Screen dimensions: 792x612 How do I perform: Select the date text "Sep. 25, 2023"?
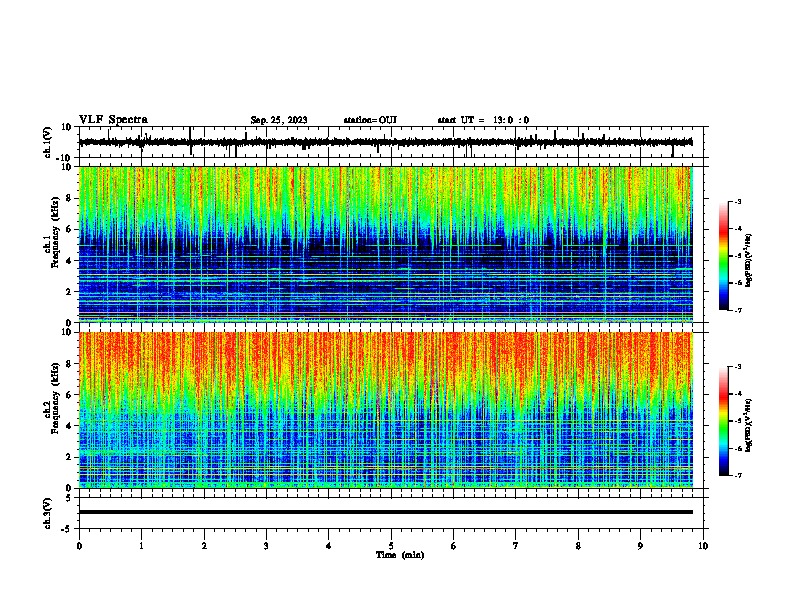click(279, 120)
